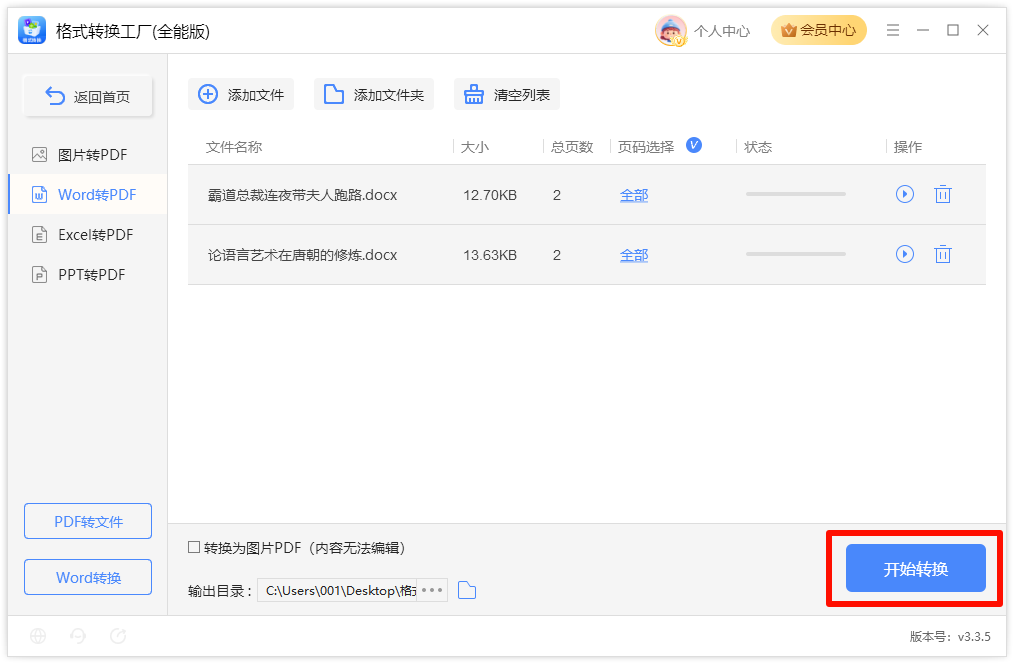Screen dimensions: 1014x664
Task: Click 添加文件夹 add folder button
Action: point(374,94)
